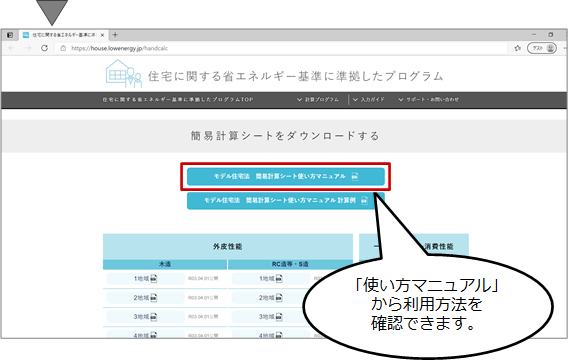Minimize the browser window
The width and height of the screenshot is (568, 360).
(x=534, y=34)
